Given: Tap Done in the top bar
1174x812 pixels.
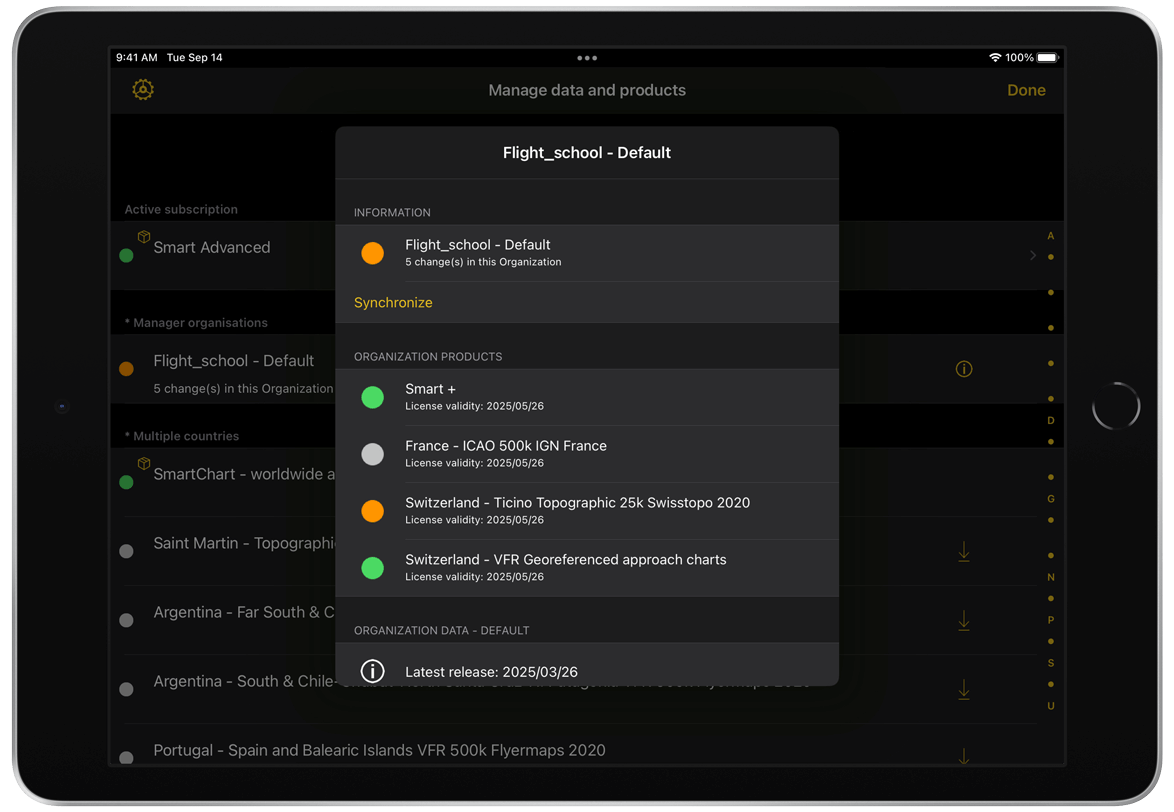Looking at the screenshot, I should point(1026,90).
